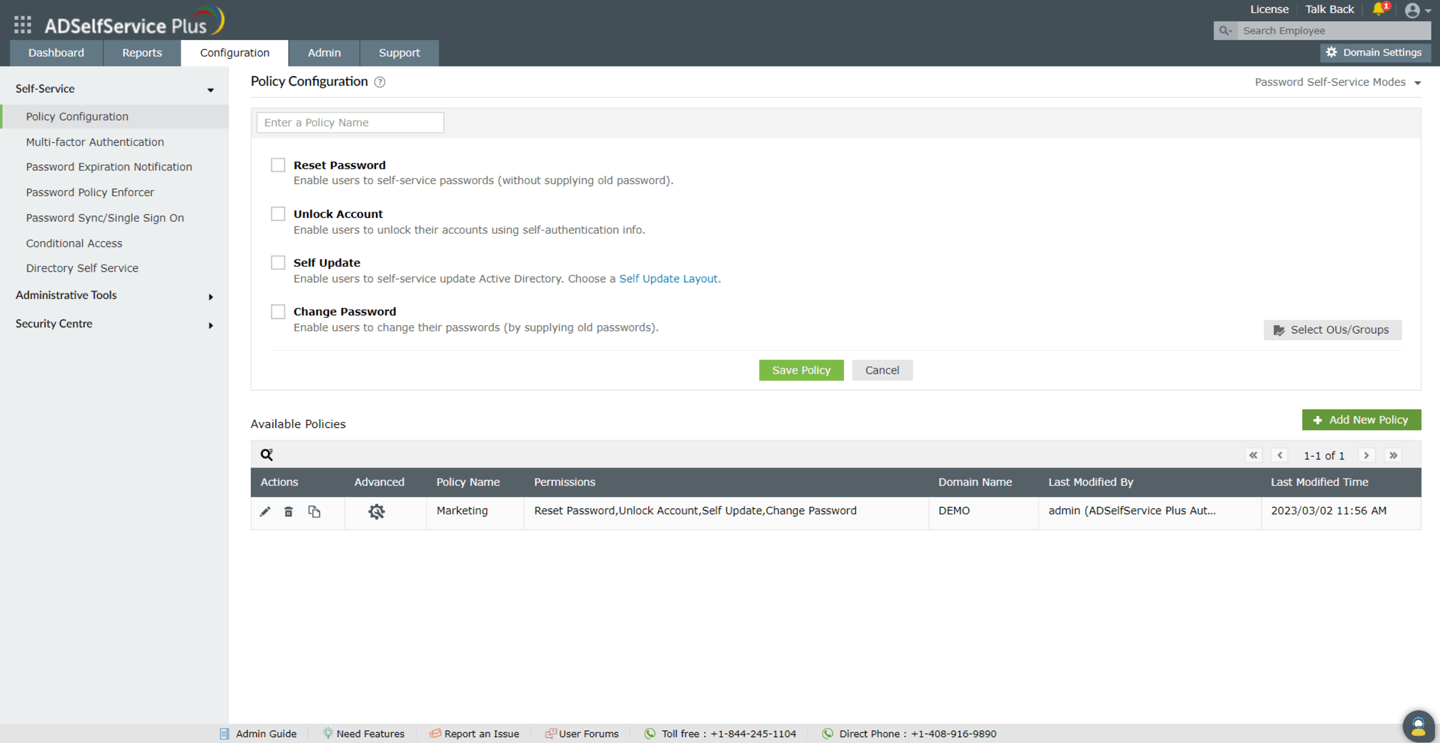This screenshot has width=1440, height=743.
Task: Open Advanced settings gear for Marketing
Action: point(376,512)
